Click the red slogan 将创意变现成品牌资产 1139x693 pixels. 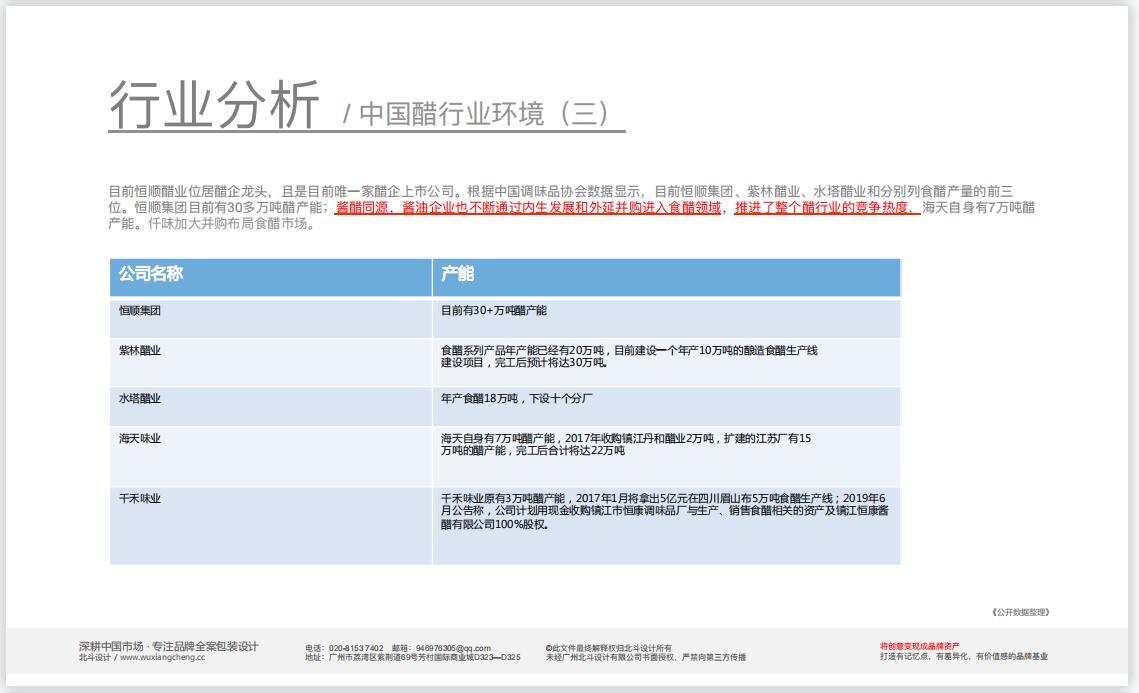919,647
